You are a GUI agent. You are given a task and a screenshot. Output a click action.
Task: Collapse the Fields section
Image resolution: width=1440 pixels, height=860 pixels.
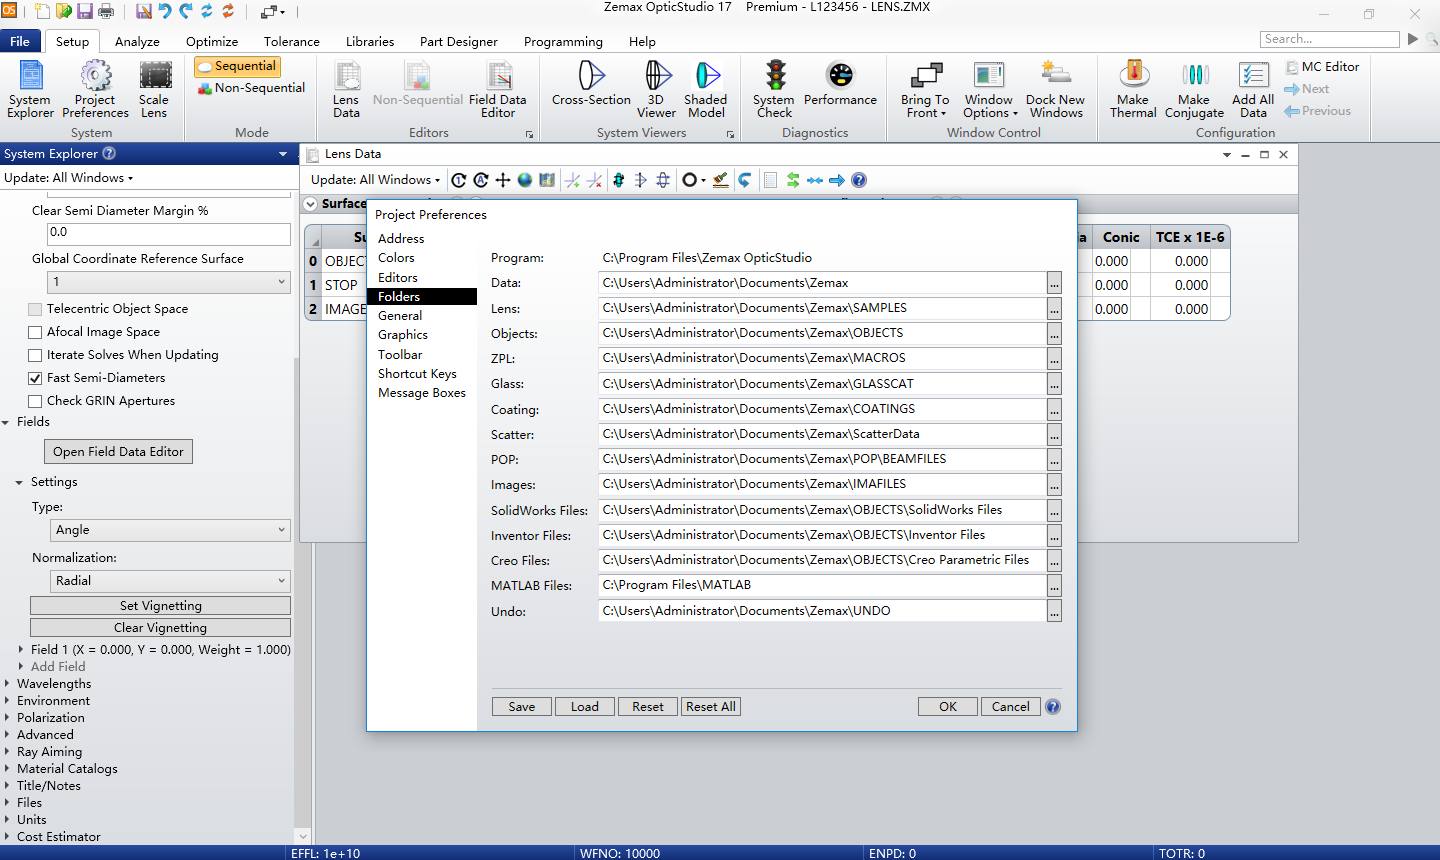7,422
